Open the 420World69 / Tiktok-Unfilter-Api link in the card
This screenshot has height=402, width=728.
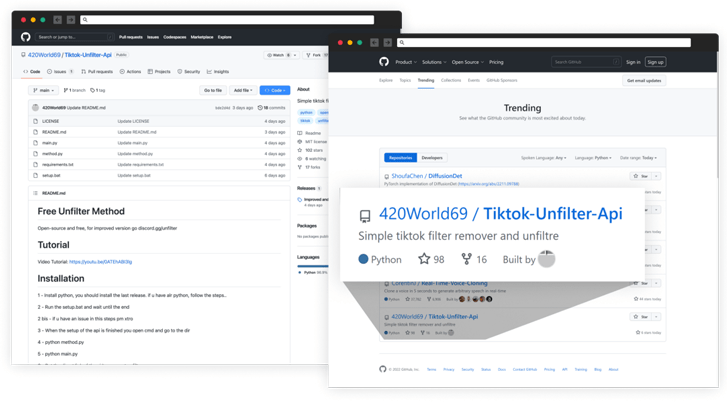click(x=500, y=214)
